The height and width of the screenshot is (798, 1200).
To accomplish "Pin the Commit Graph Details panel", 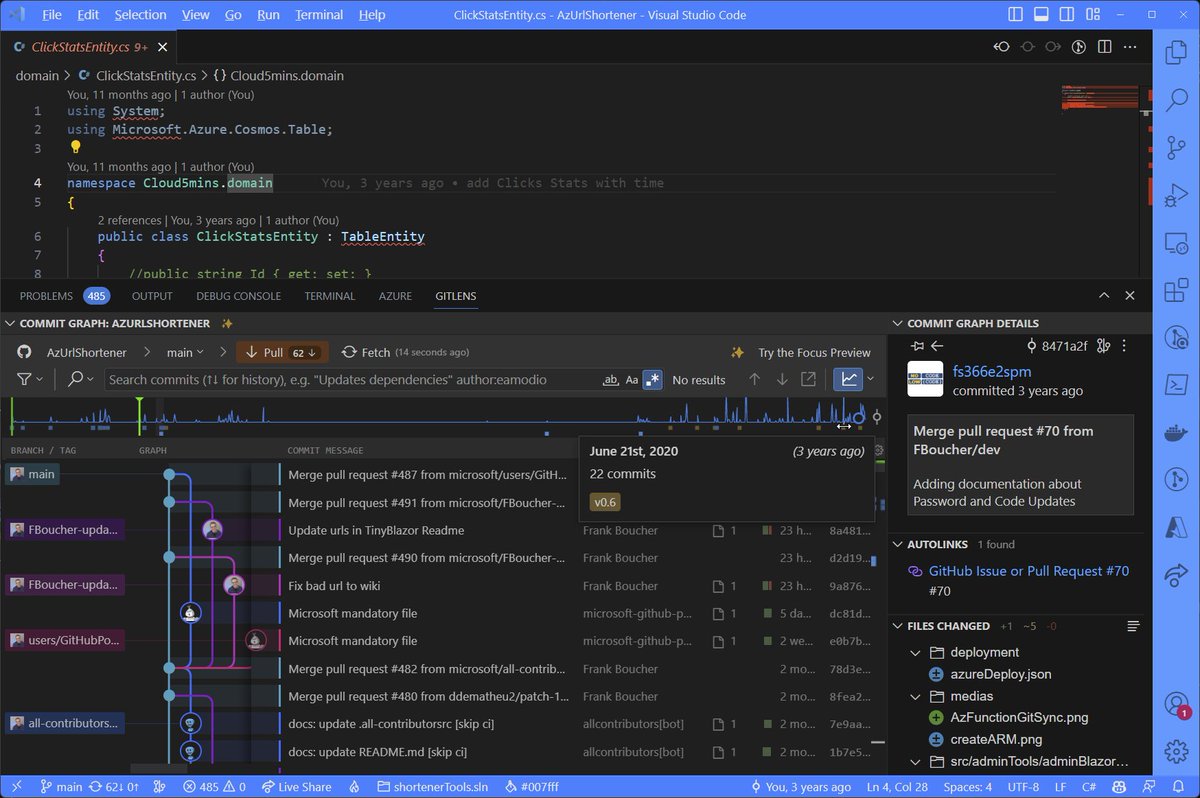I will 917,346.
